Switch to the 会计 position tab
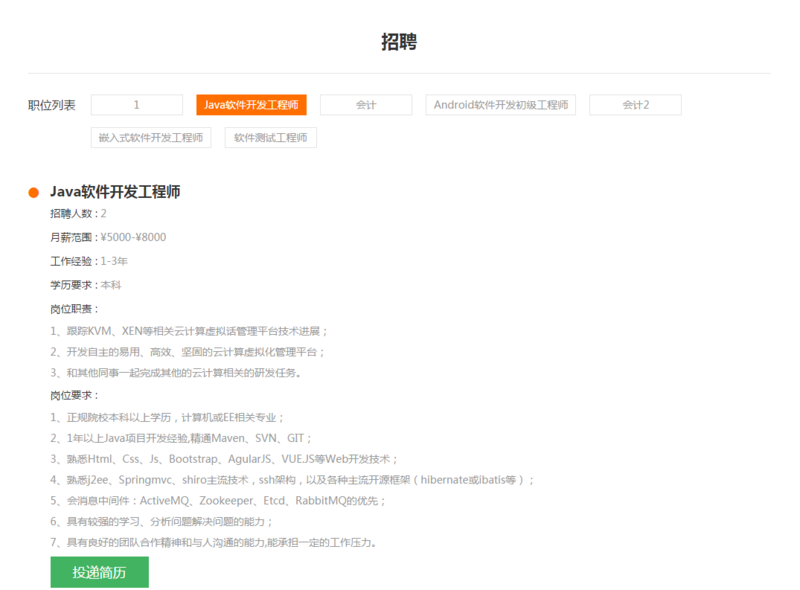Image resolution: width=800 pixels, height=590 pixels. click(366, 105)
